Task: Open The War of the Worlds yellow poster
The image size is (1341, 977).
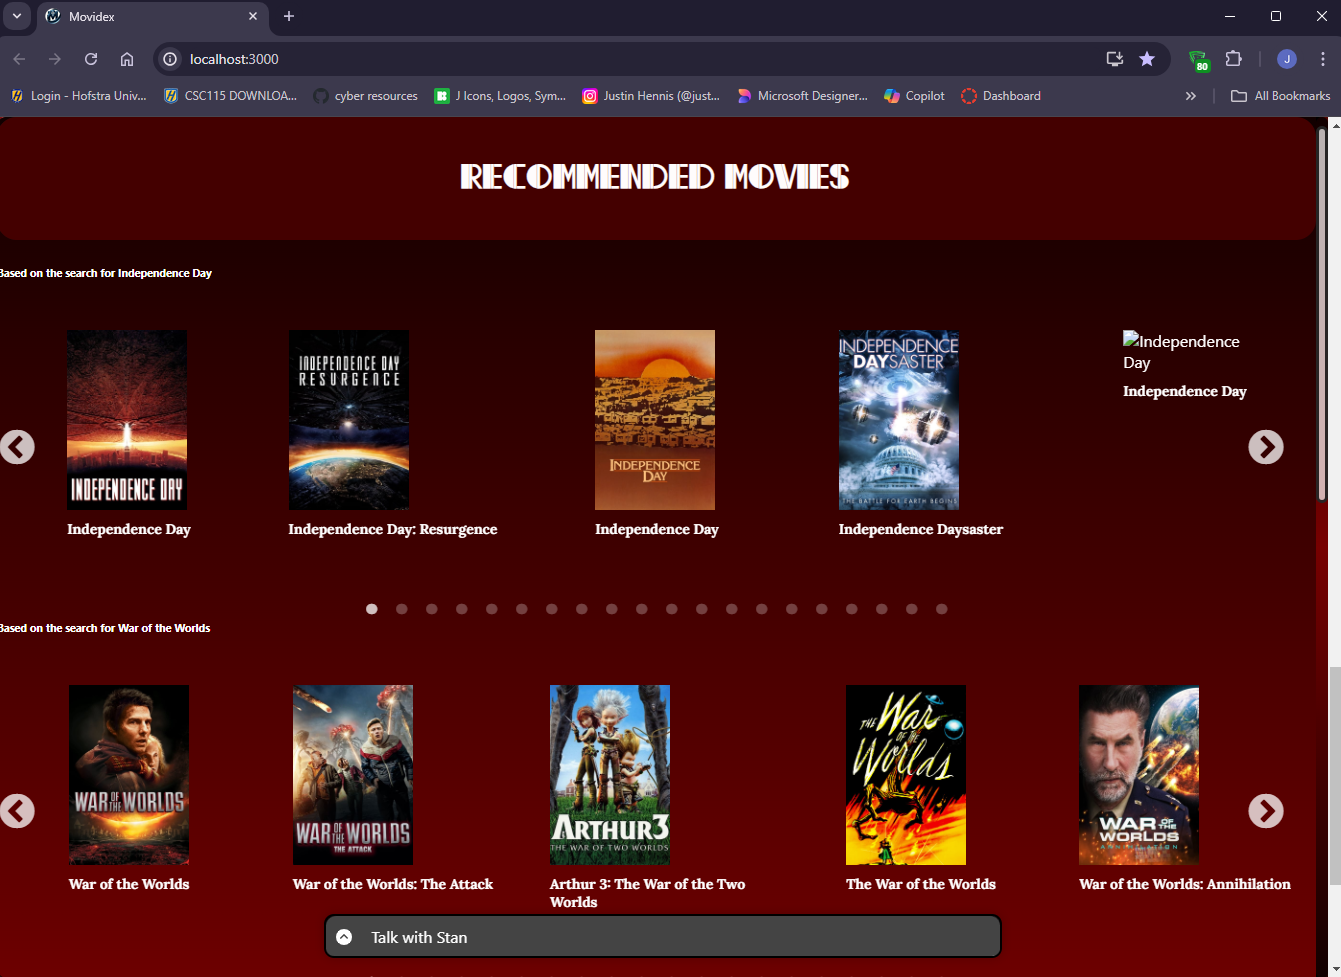Action: click(906, 775)
